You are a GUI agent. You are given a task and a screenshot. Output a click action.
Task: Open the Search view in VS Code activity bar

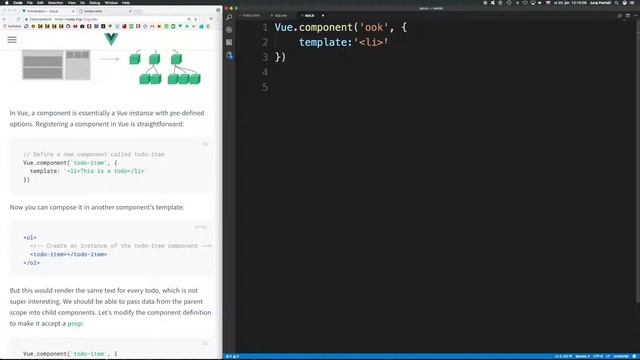pos(229,17)
